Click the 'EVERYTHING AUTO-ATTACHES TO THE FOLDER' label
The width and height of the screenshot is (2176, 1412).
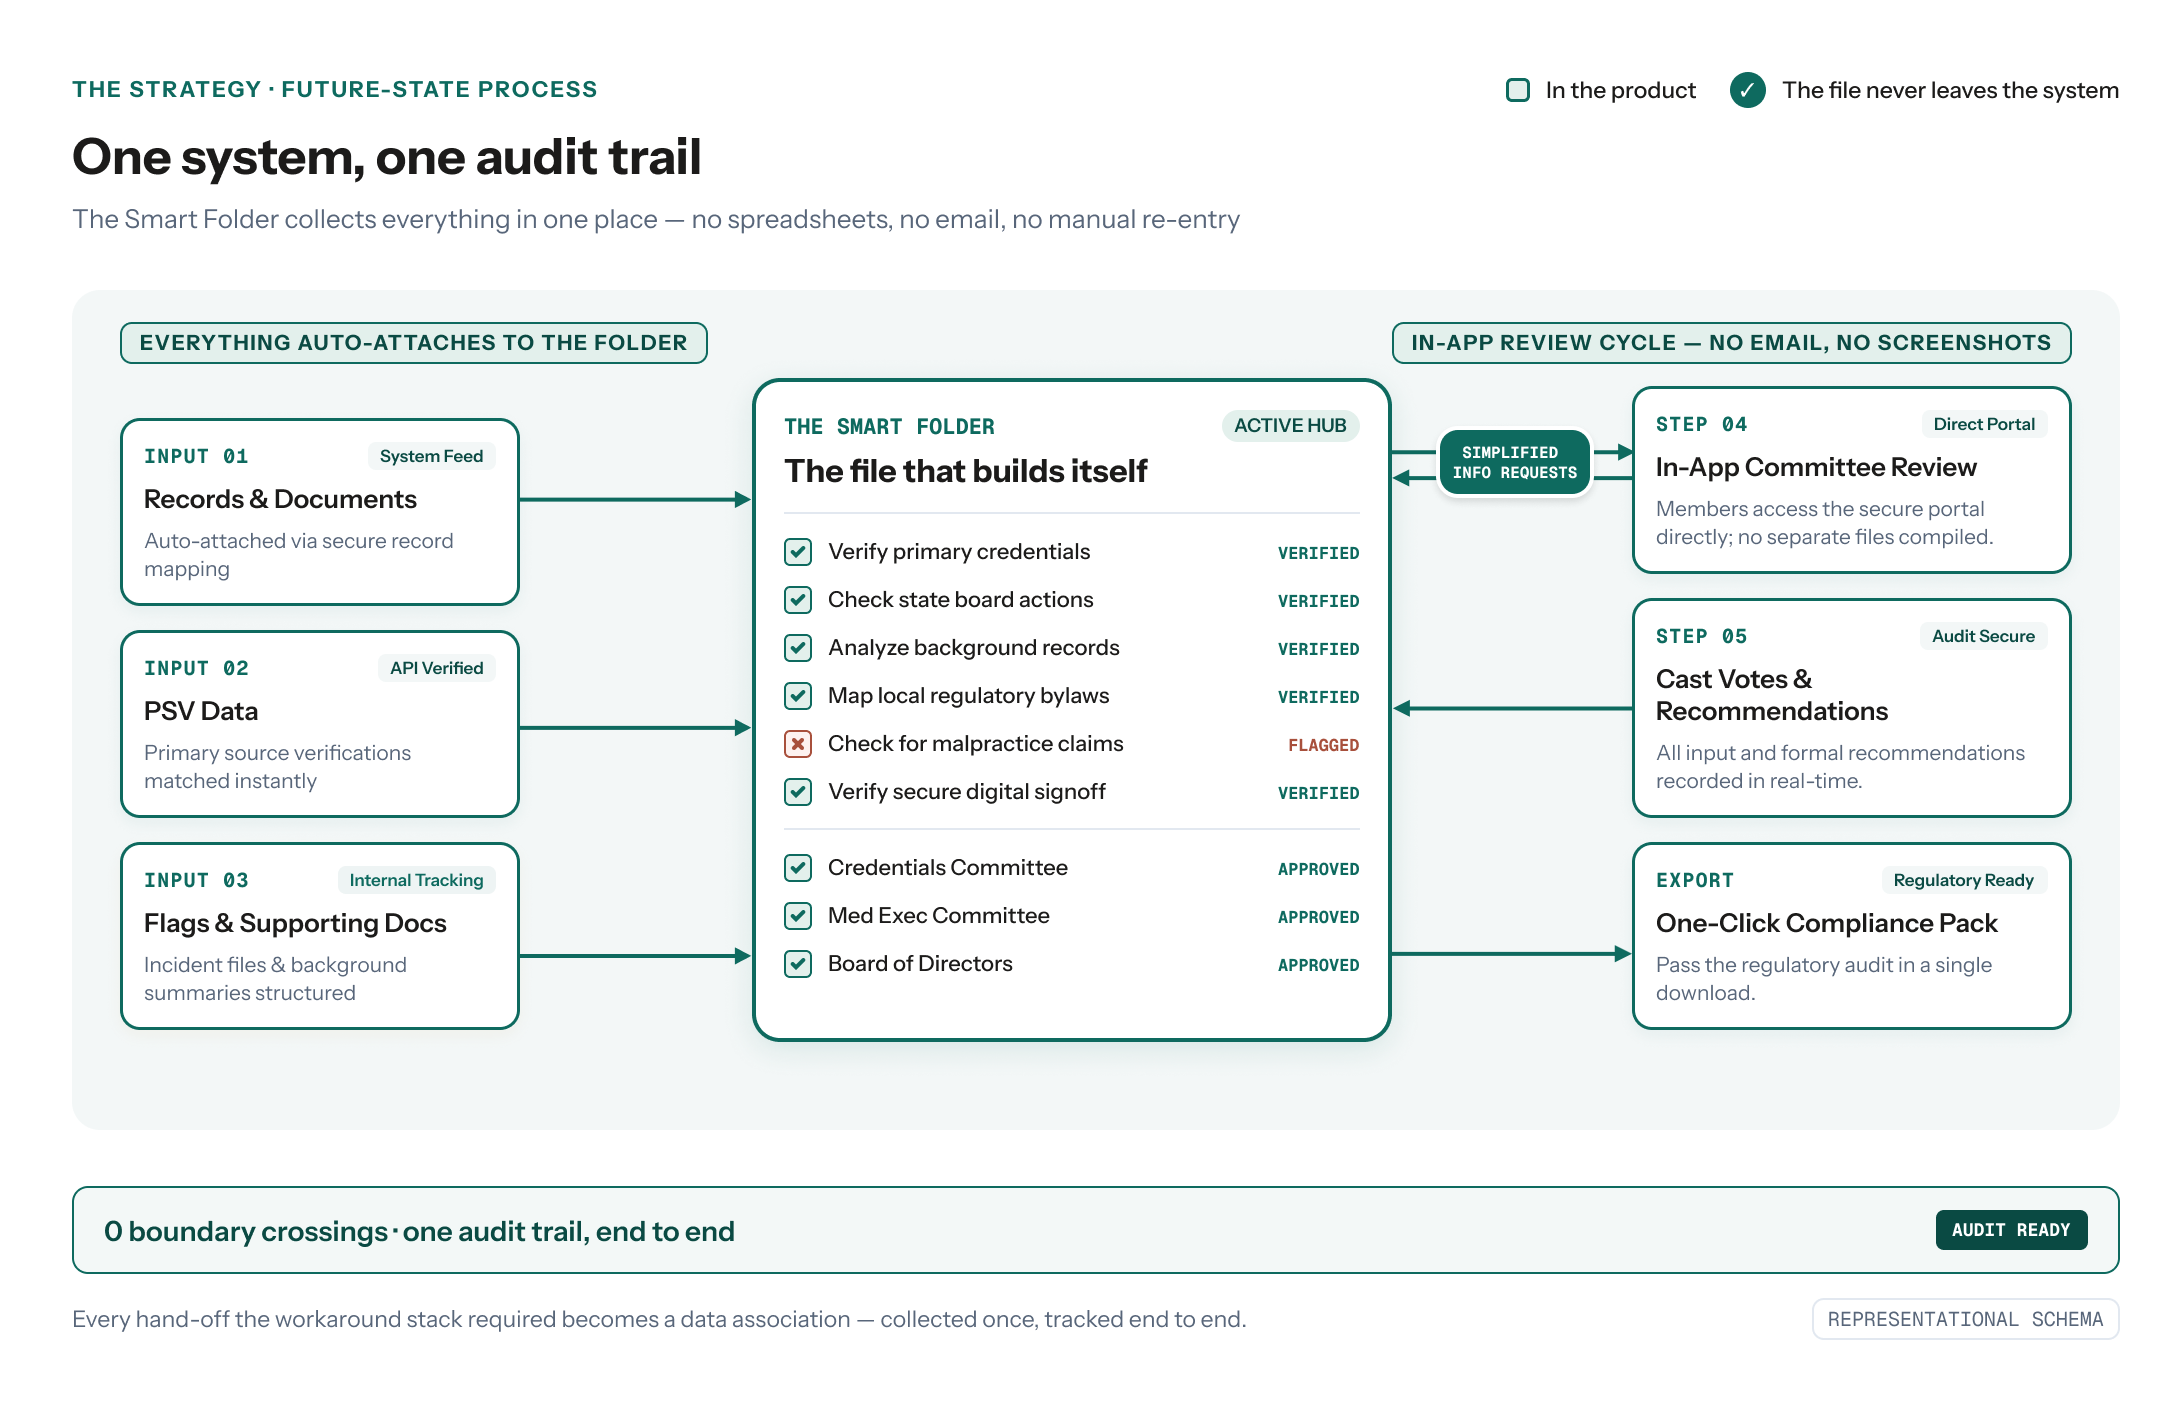[414, 343]
